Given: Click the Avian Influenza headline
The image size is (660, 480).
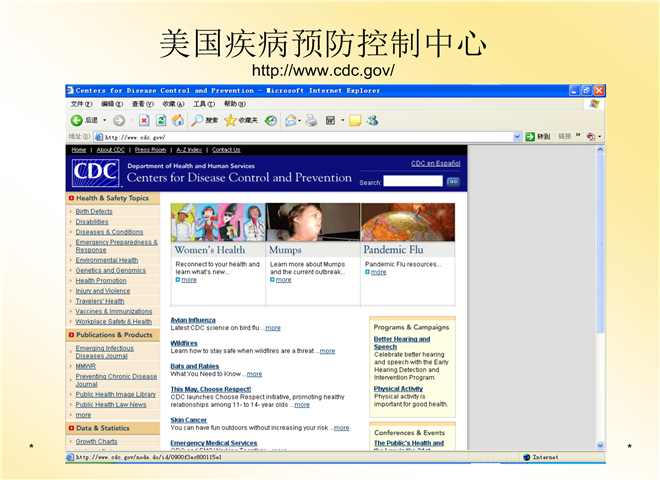Looking at the screenshot, I should coord(193,320).
